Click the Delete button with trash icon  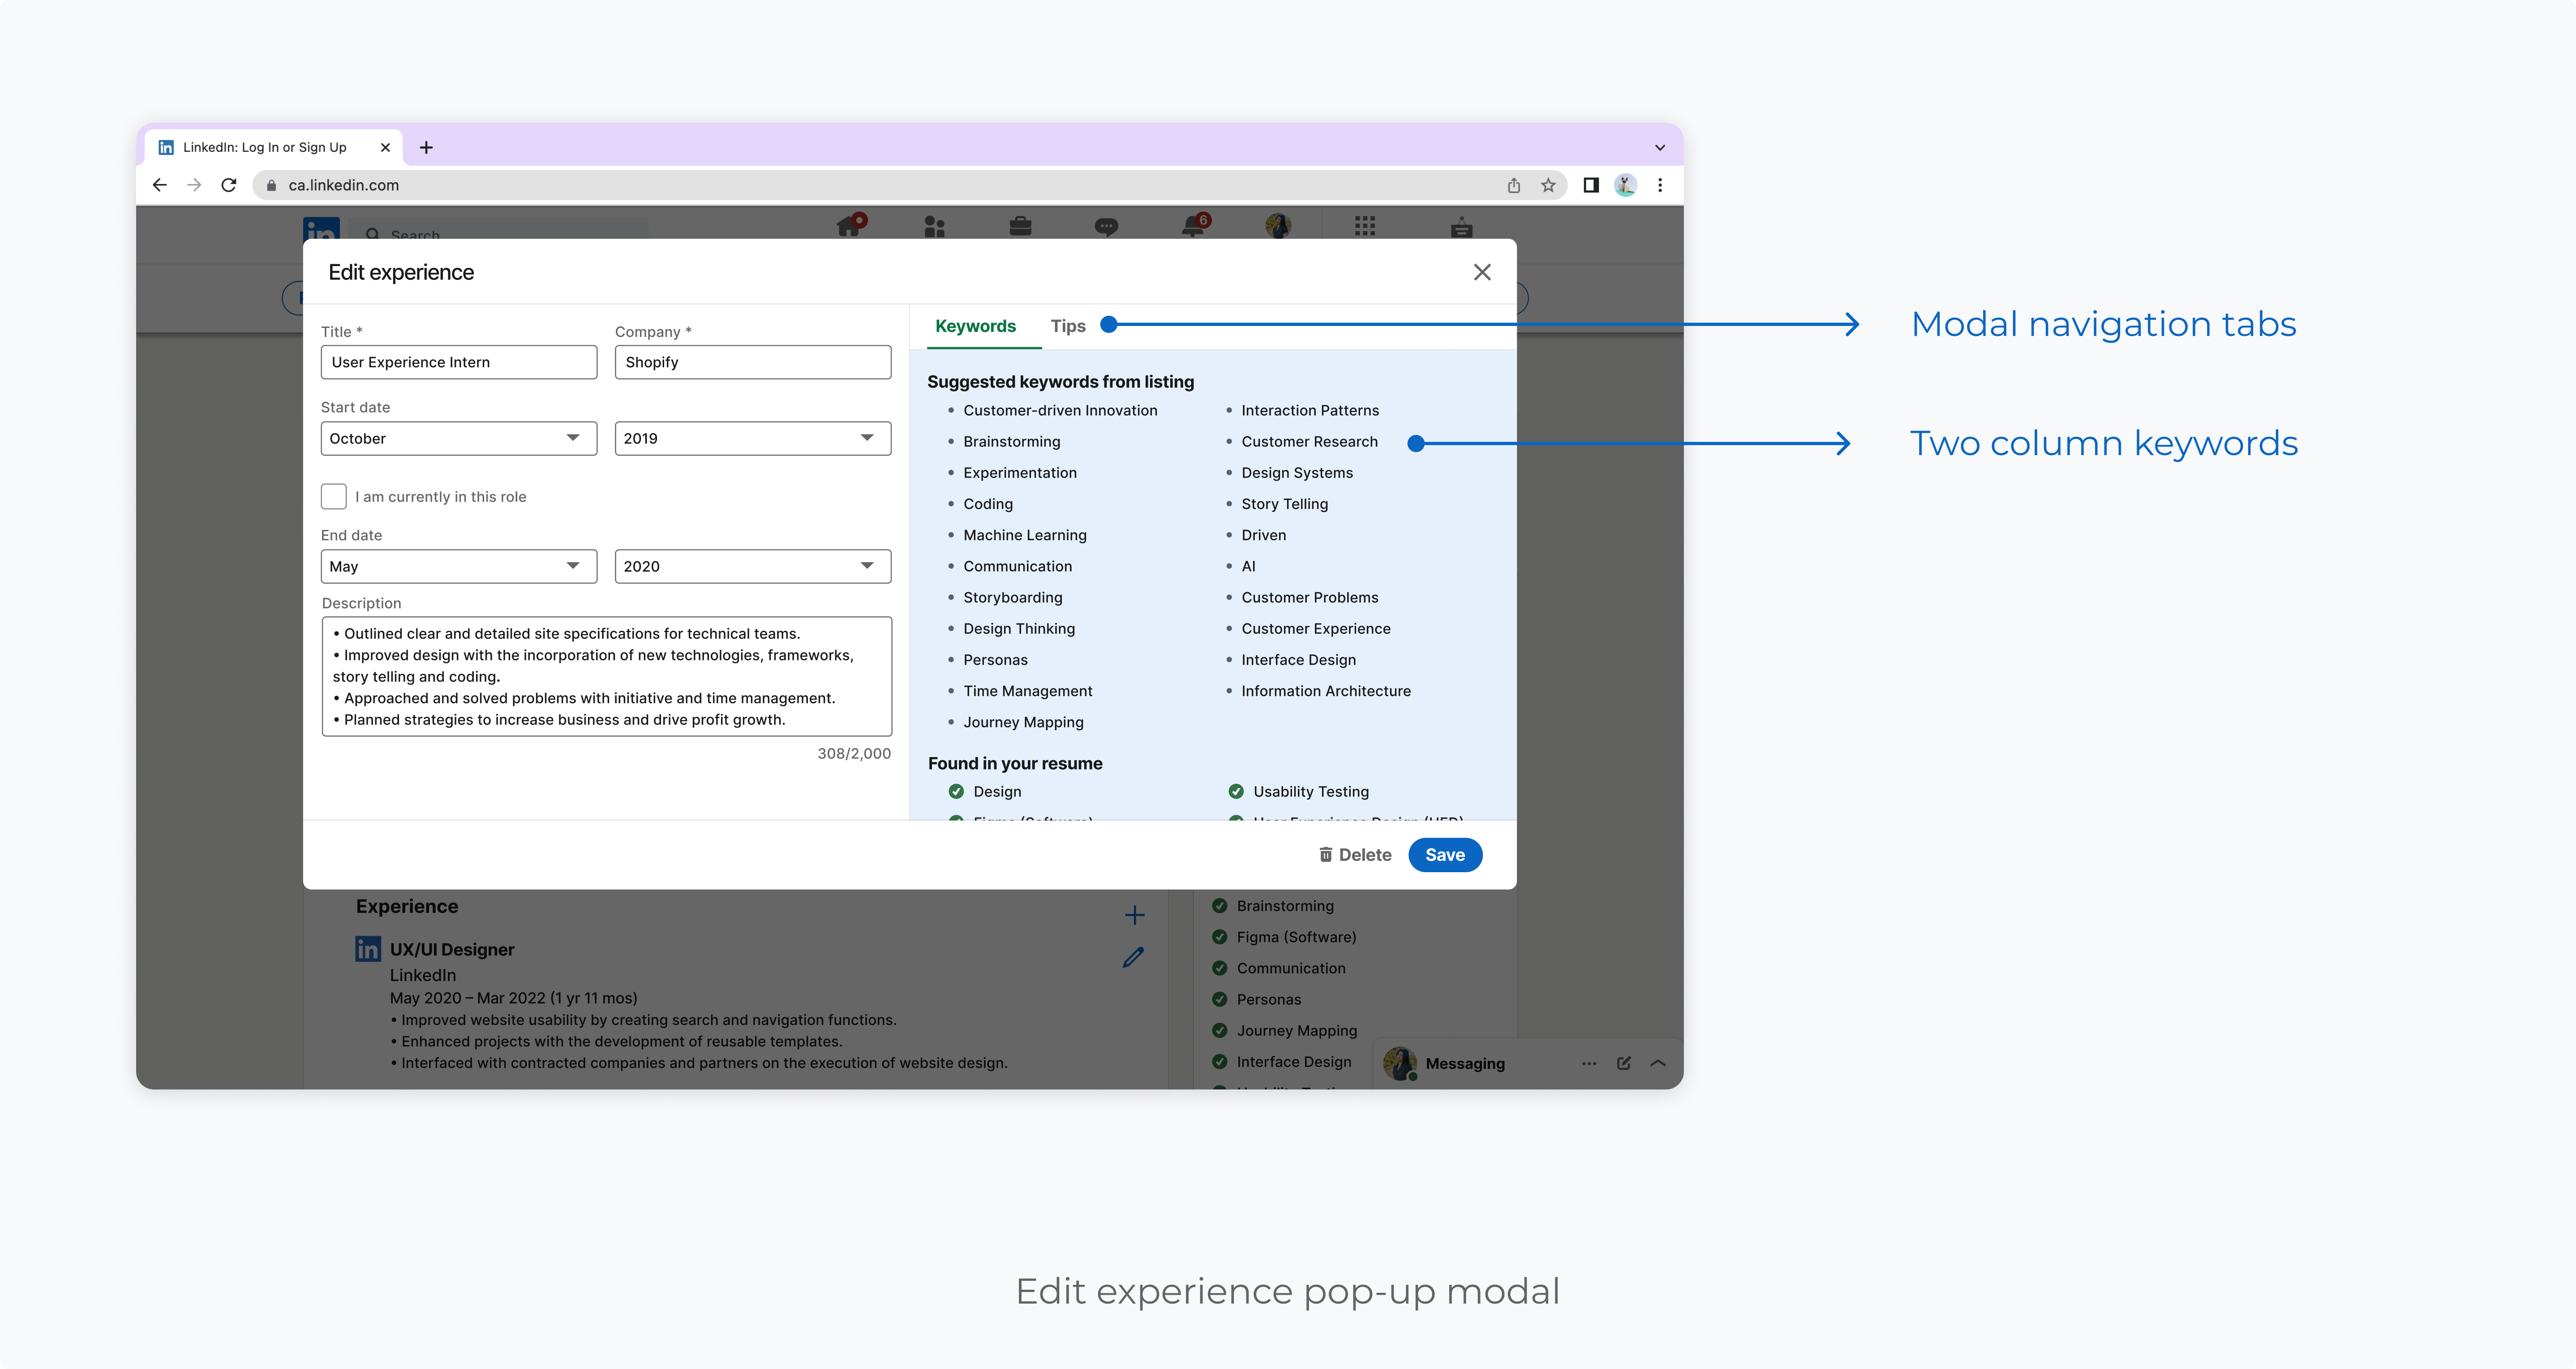1355,855
